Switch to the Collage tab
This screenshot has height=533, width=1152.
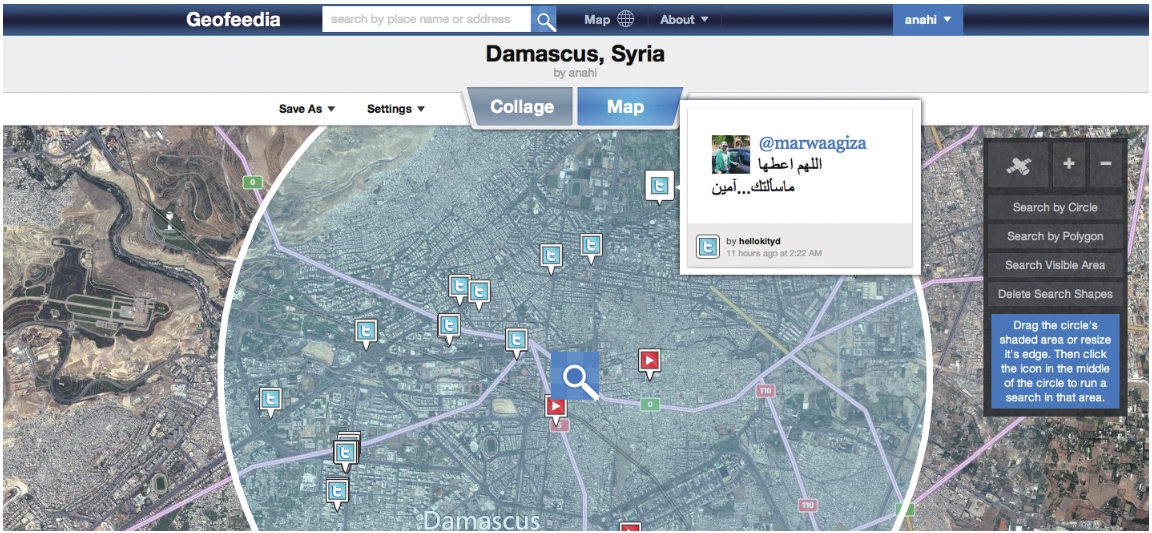522,107
